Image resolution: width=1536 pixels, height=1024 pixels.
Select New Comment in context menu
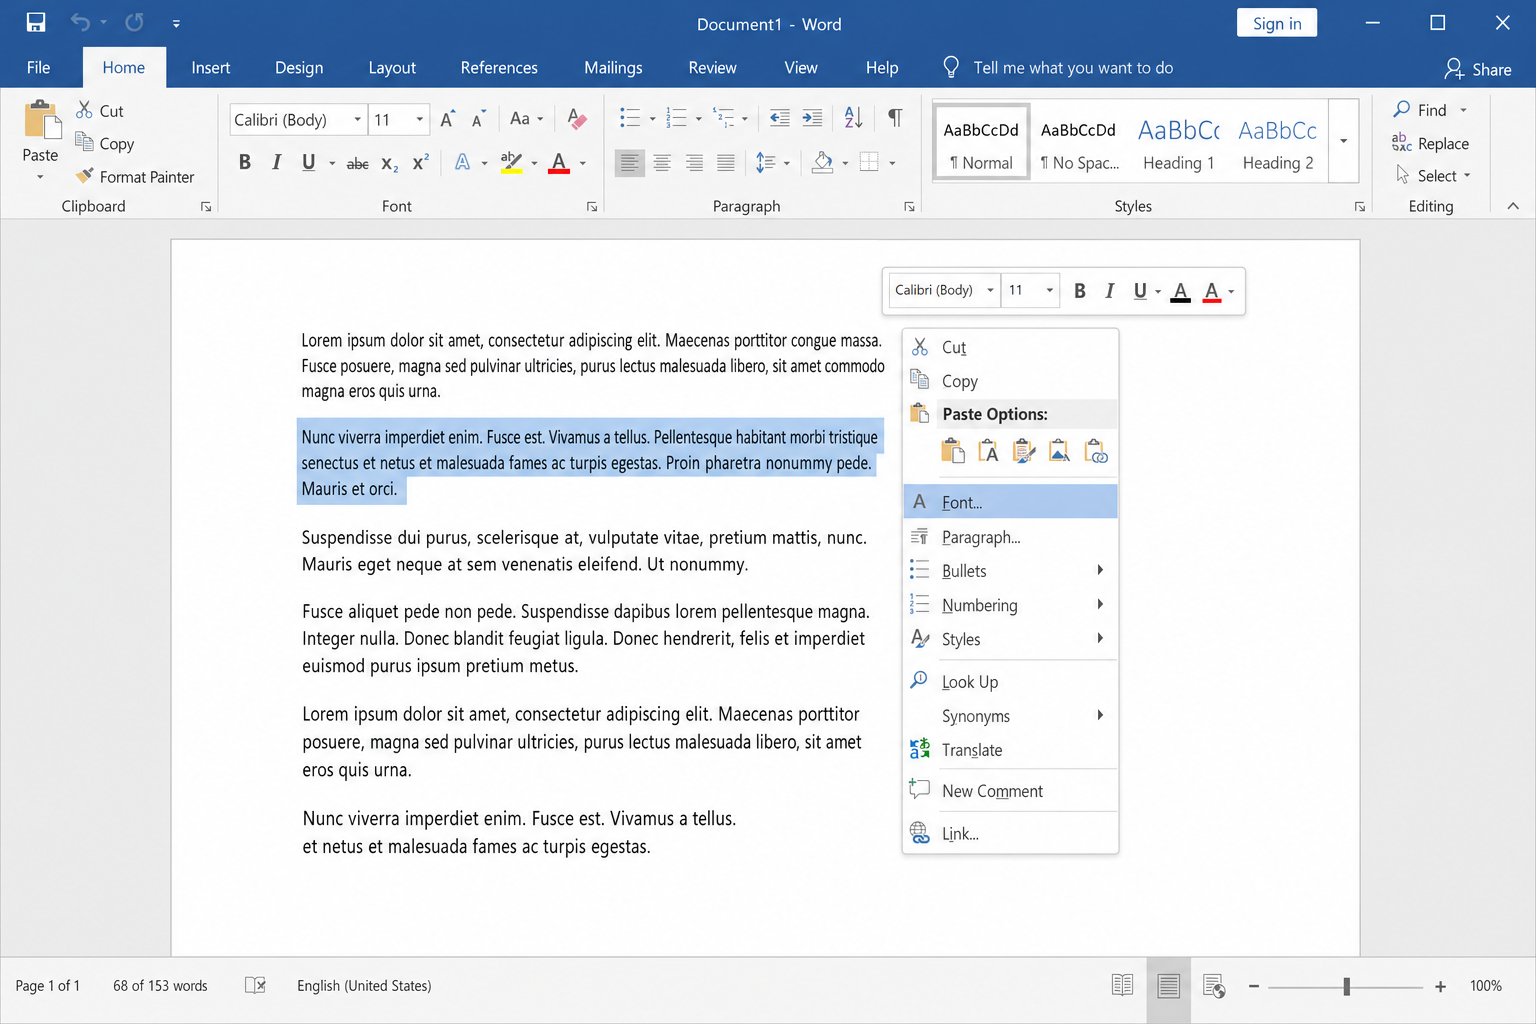point(1010,791)
